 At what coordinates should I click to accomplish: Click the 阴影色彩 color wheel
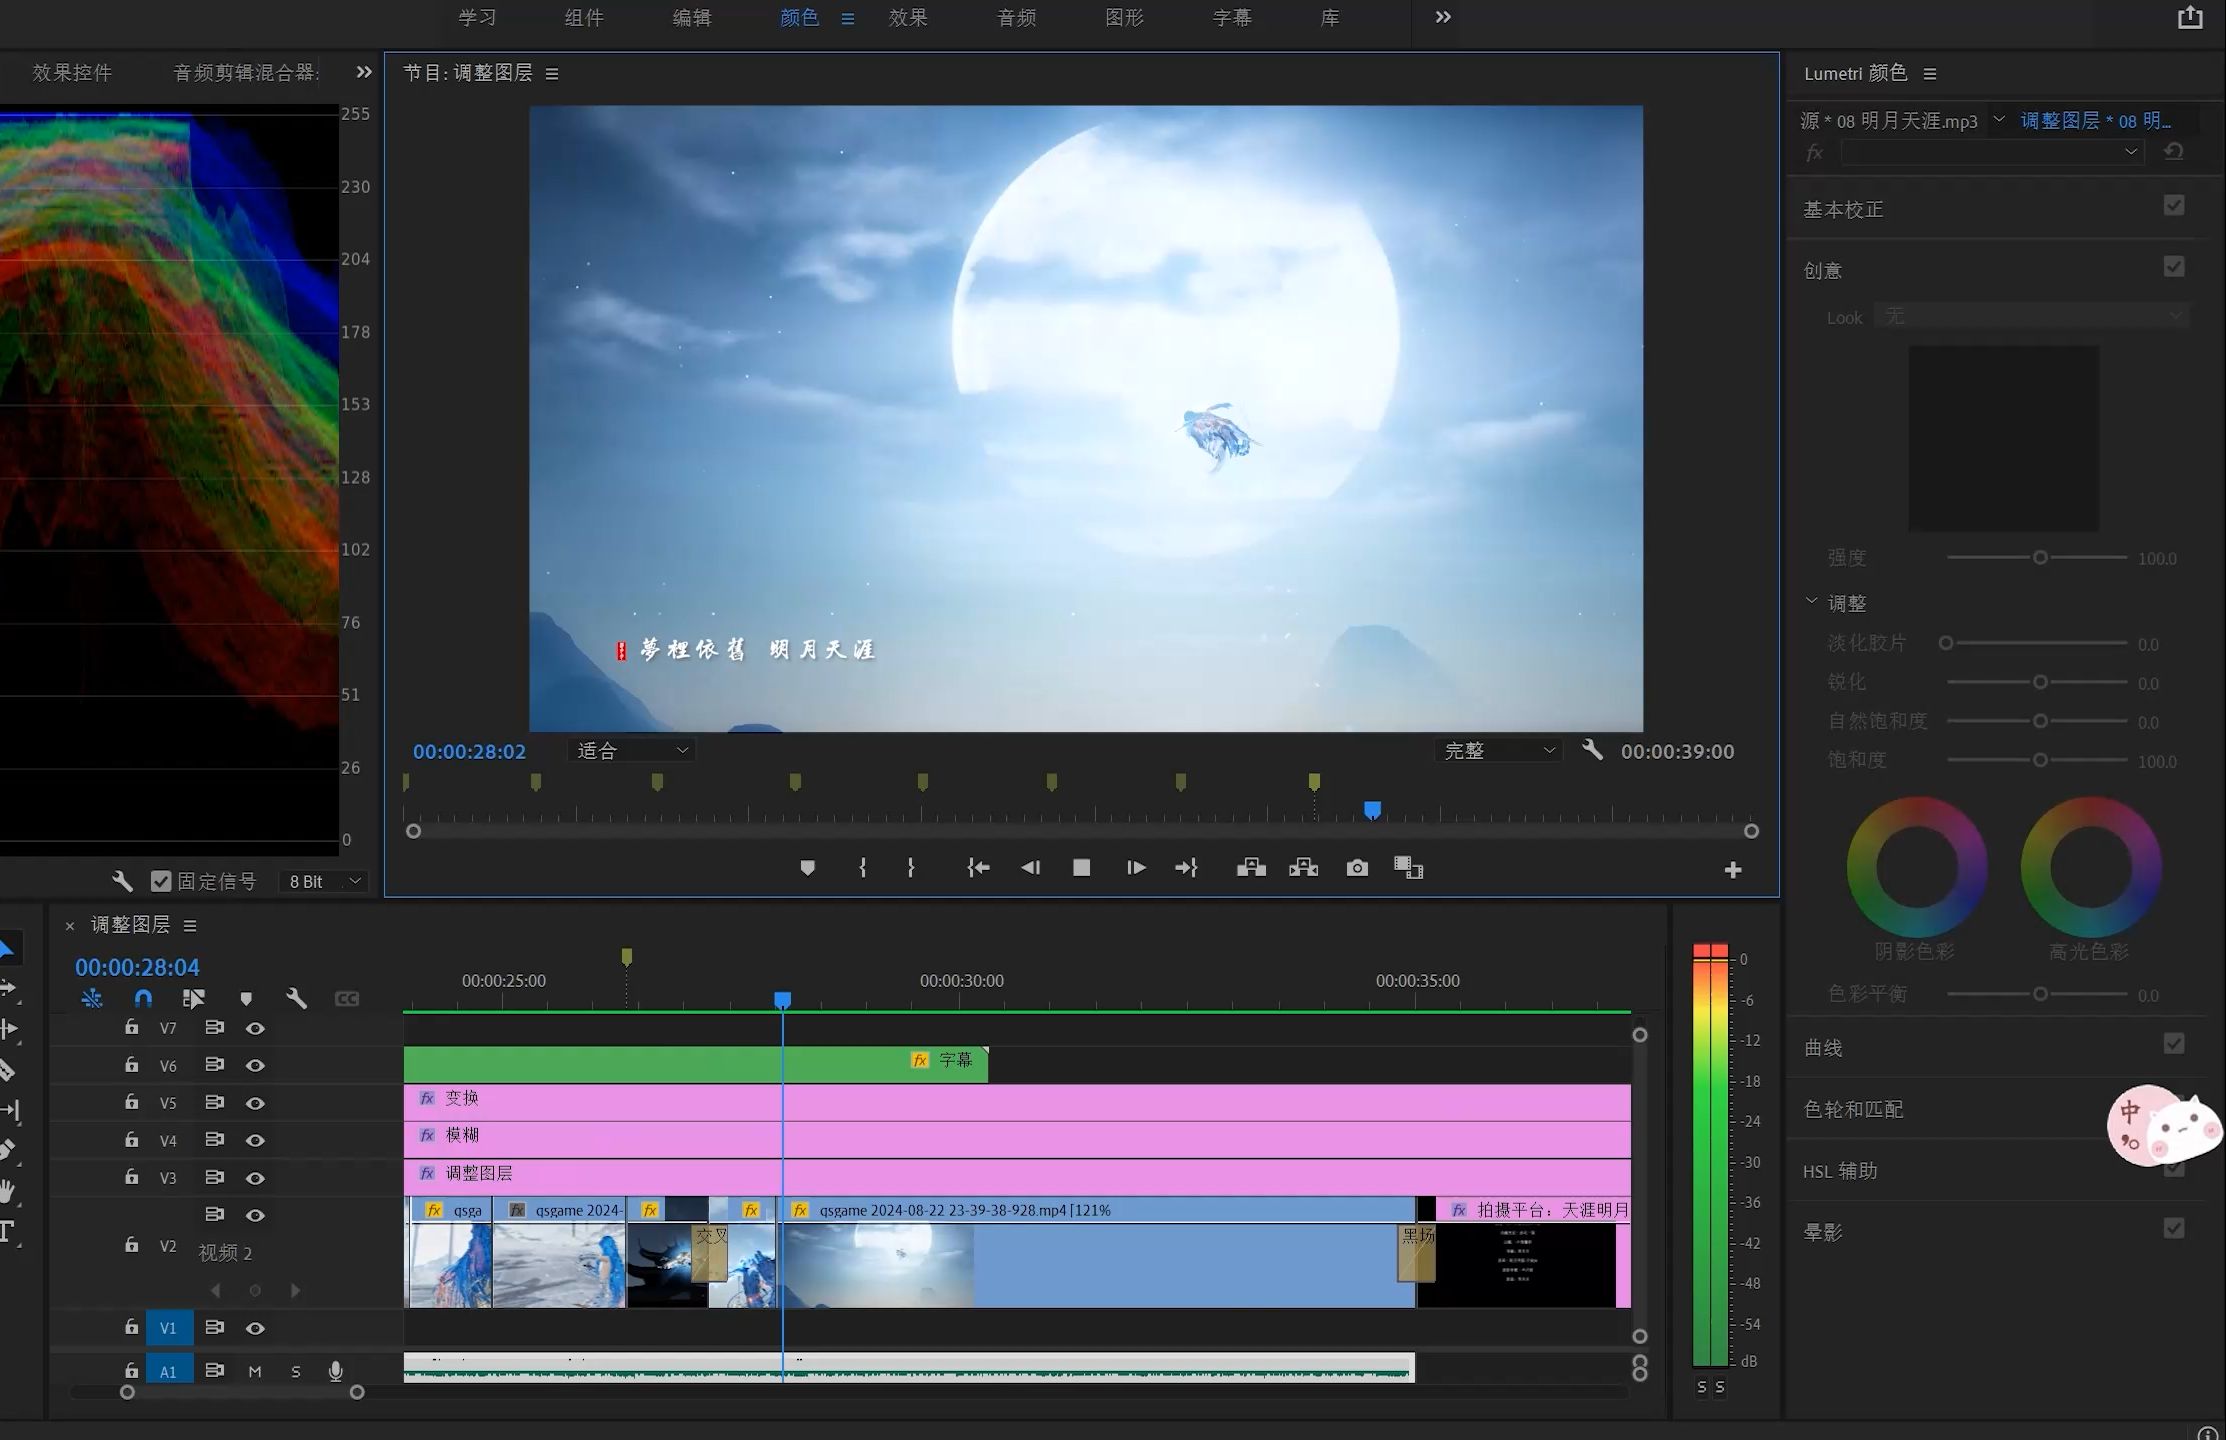click(1916, 866)
